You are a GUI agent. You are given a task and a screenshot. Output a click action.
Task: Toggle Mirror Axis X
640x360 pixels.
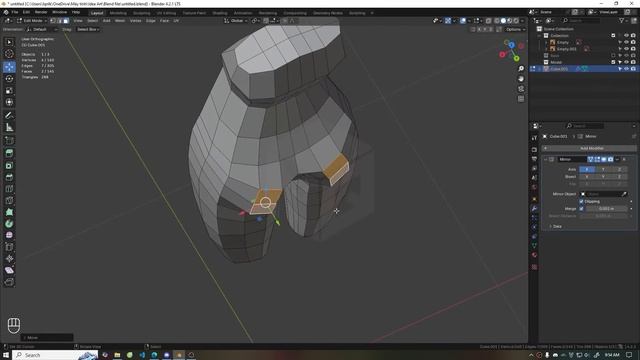(587, 169)
